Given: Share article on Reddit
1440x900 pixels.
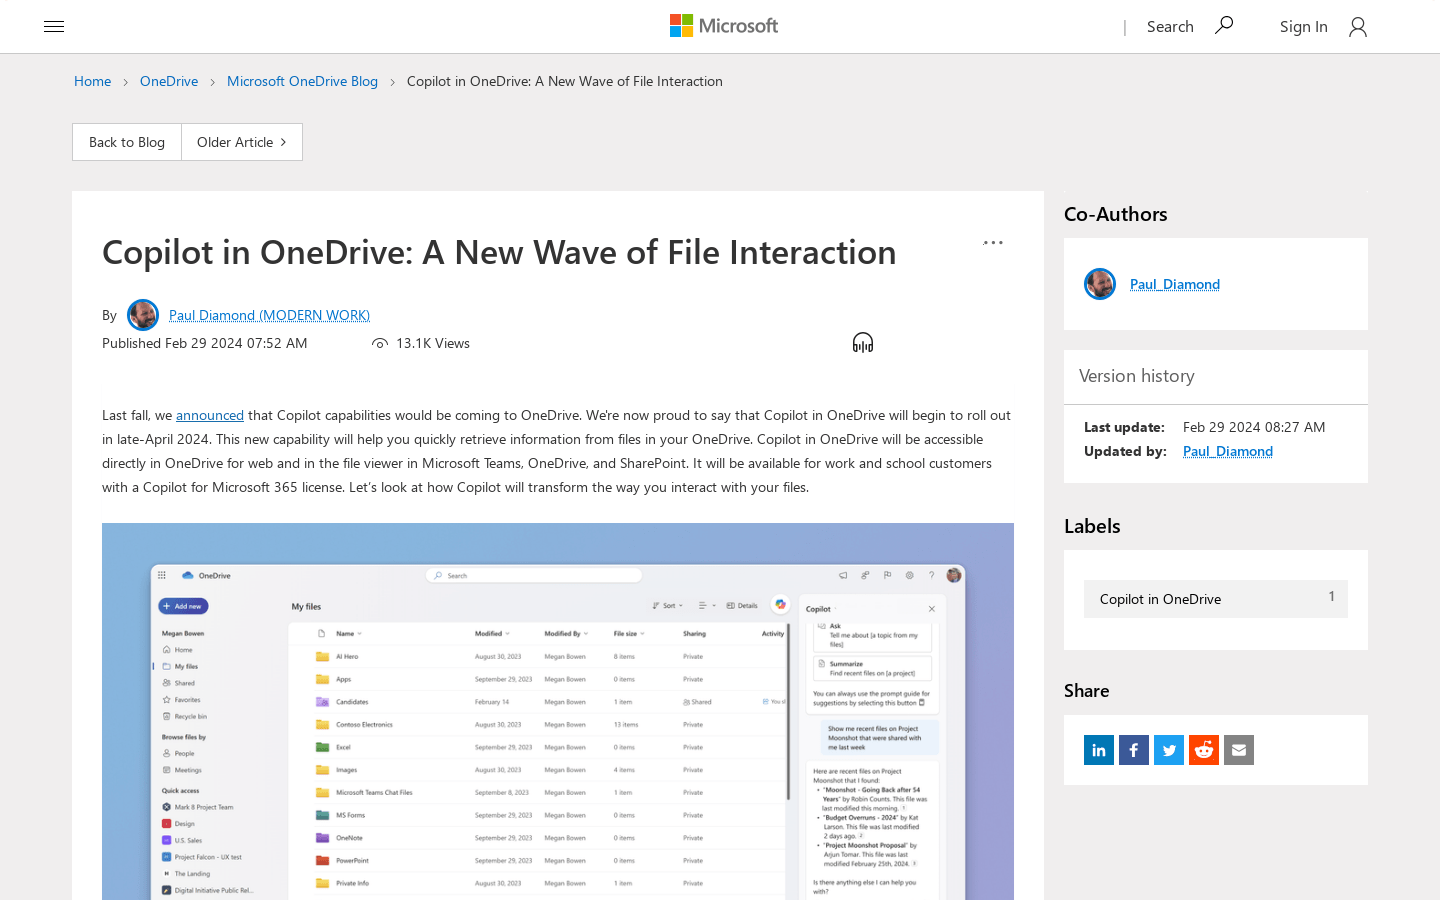Looking at the screenshot, I should point(1203,750).
